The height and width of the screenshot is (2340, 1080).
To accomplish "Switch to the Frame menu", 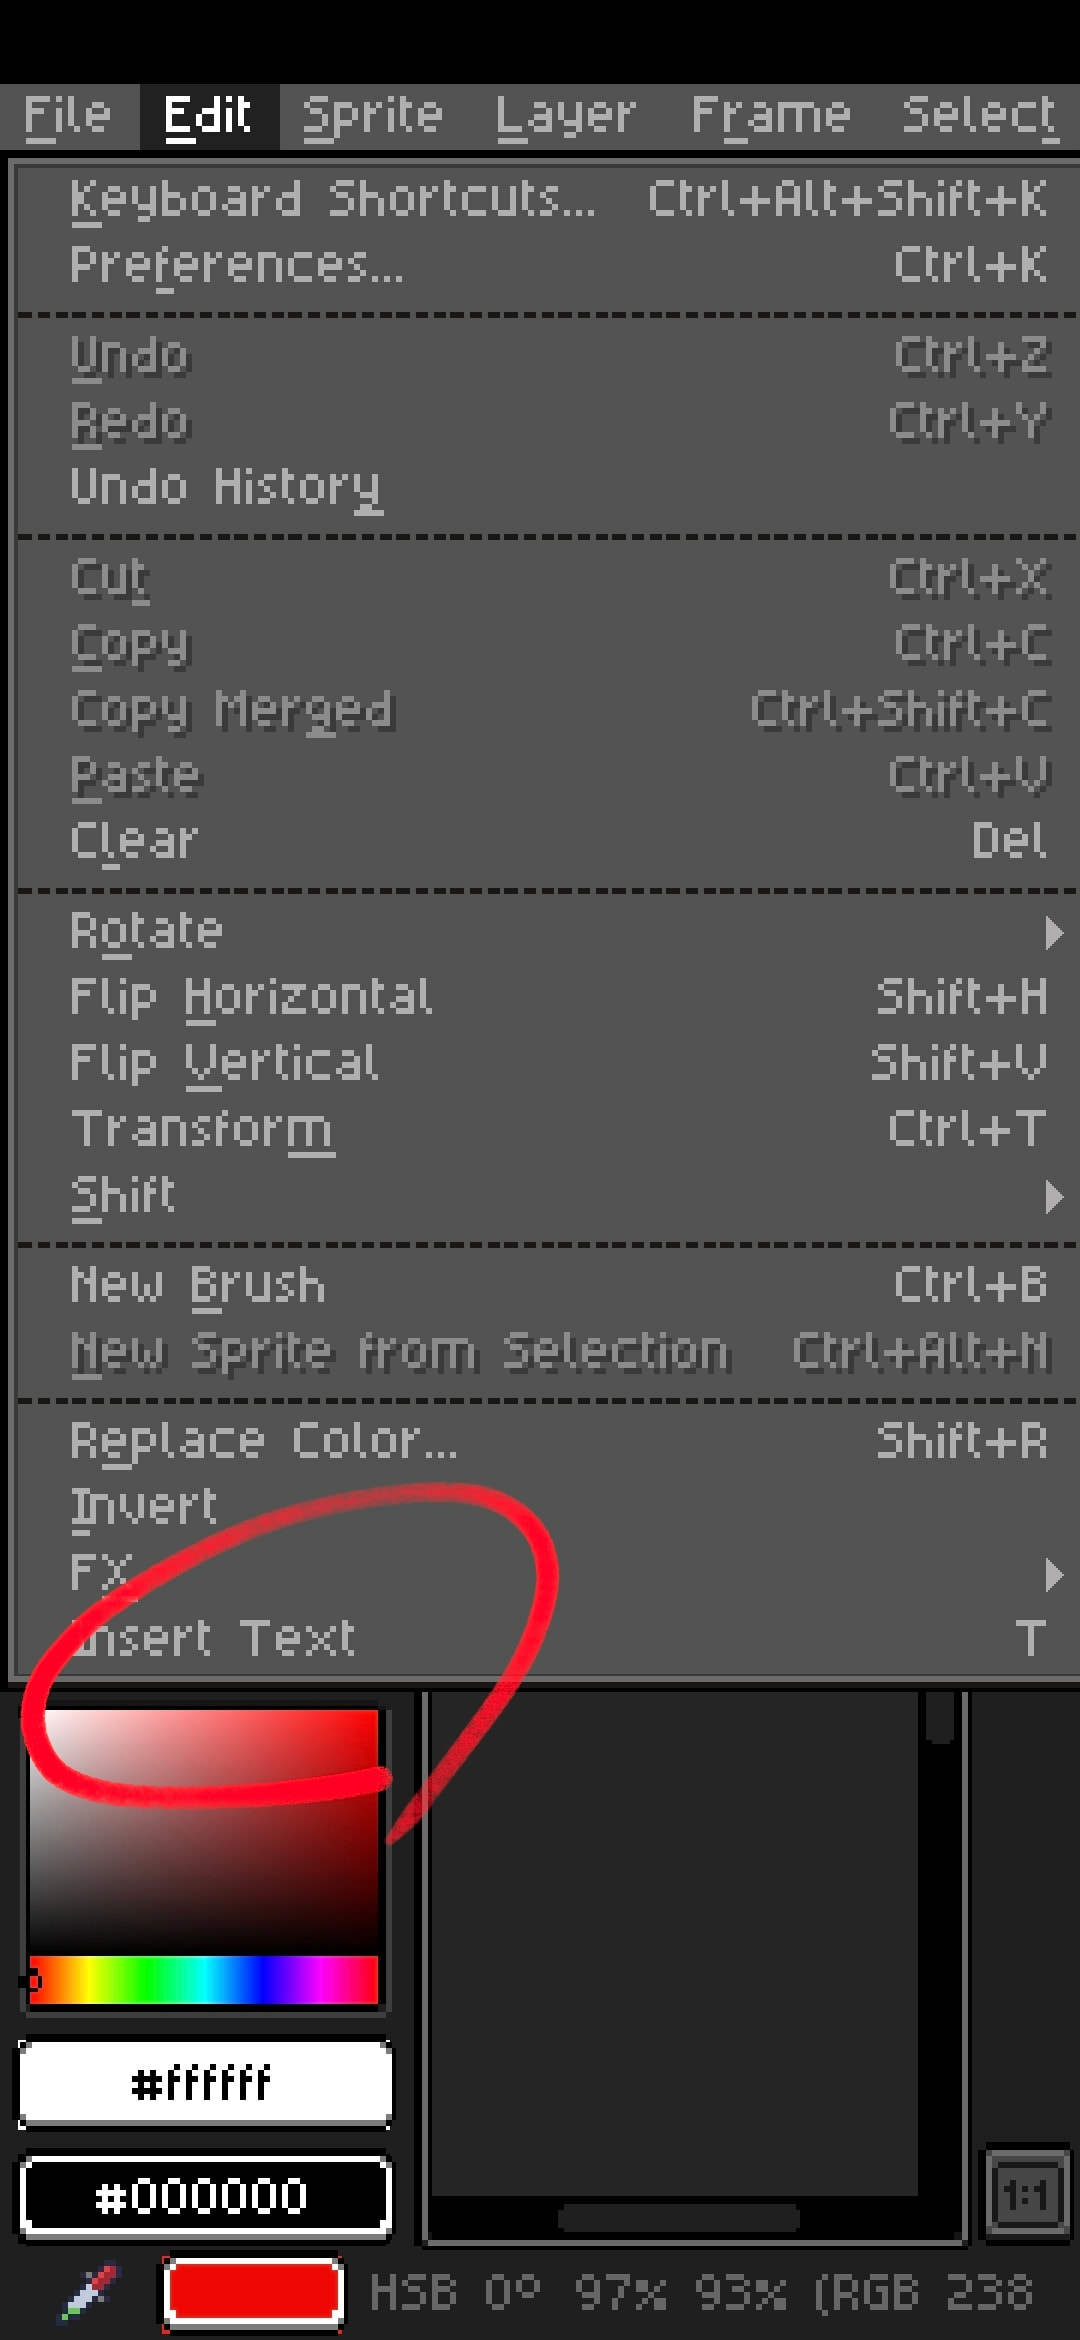I will [770, 116].
